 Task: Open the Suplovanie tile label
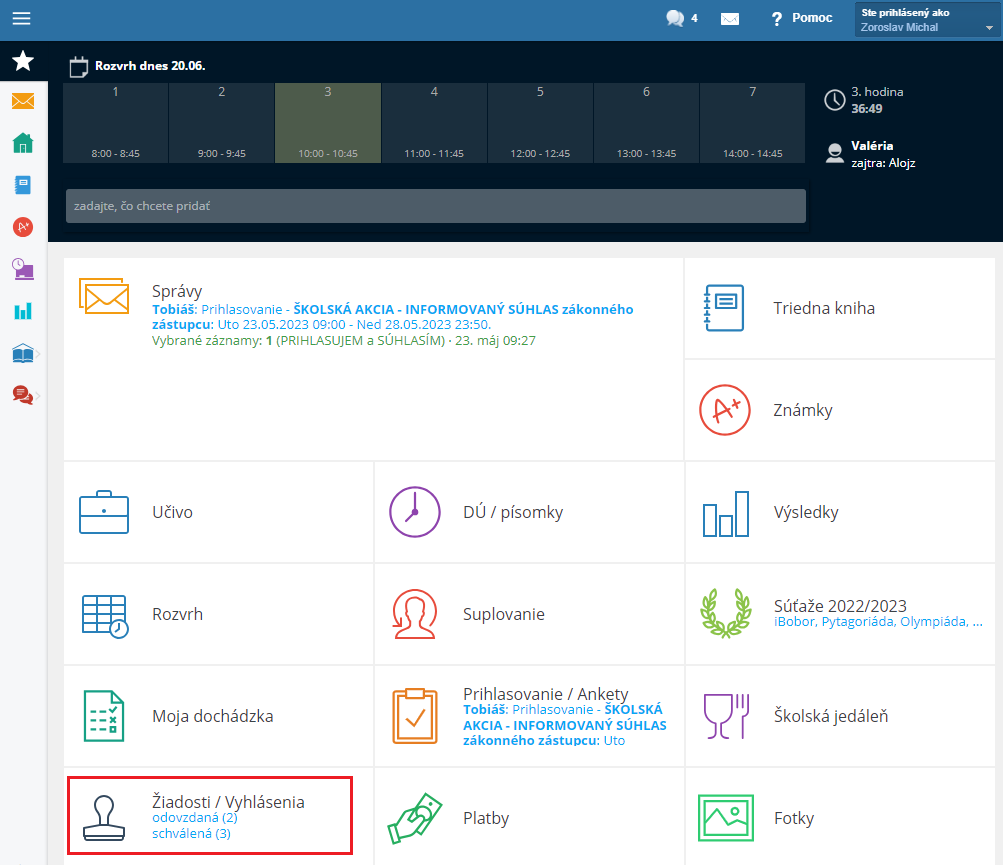[x=504, y=614]
